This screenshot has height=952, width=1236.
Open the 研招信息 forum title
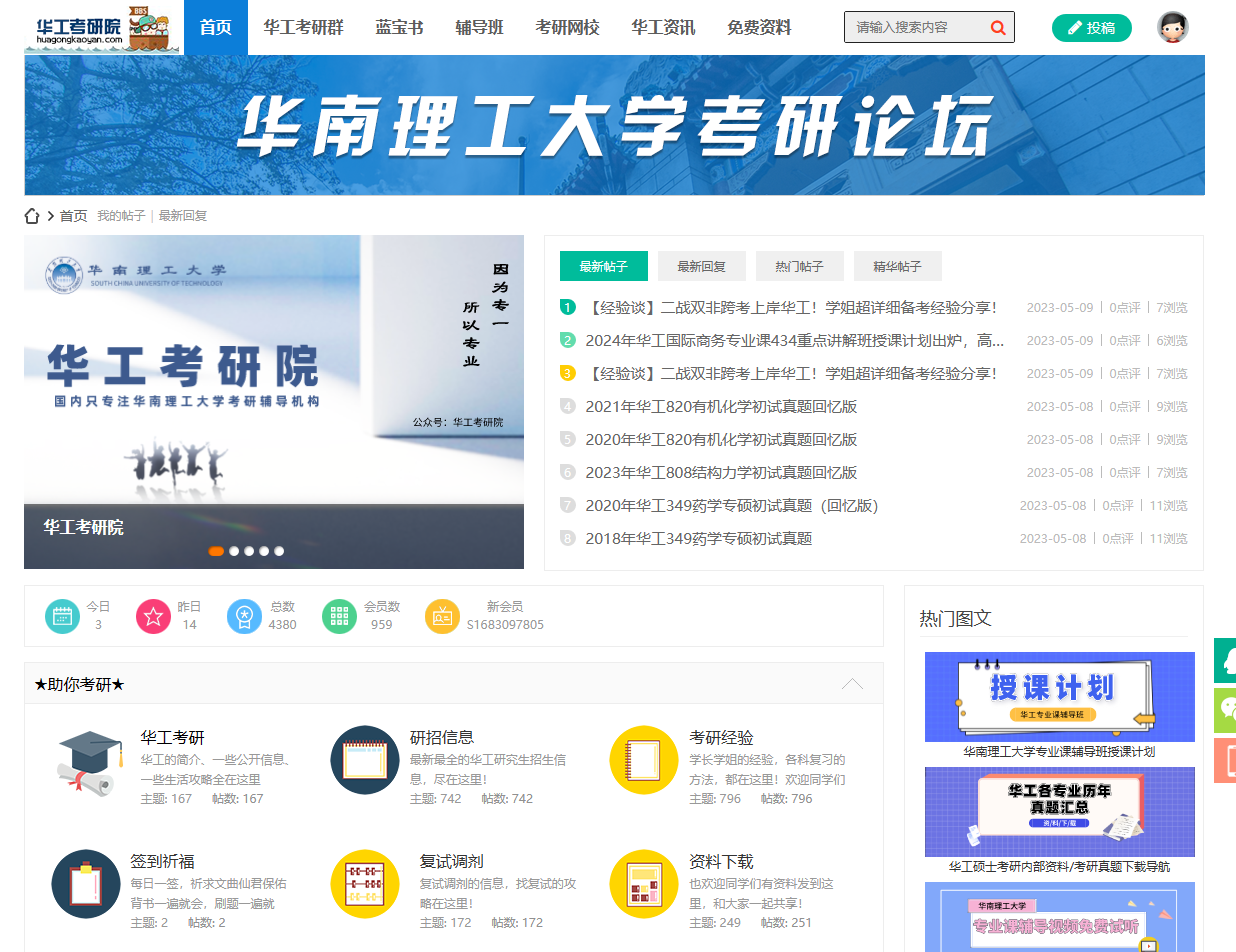pos(442,738)
